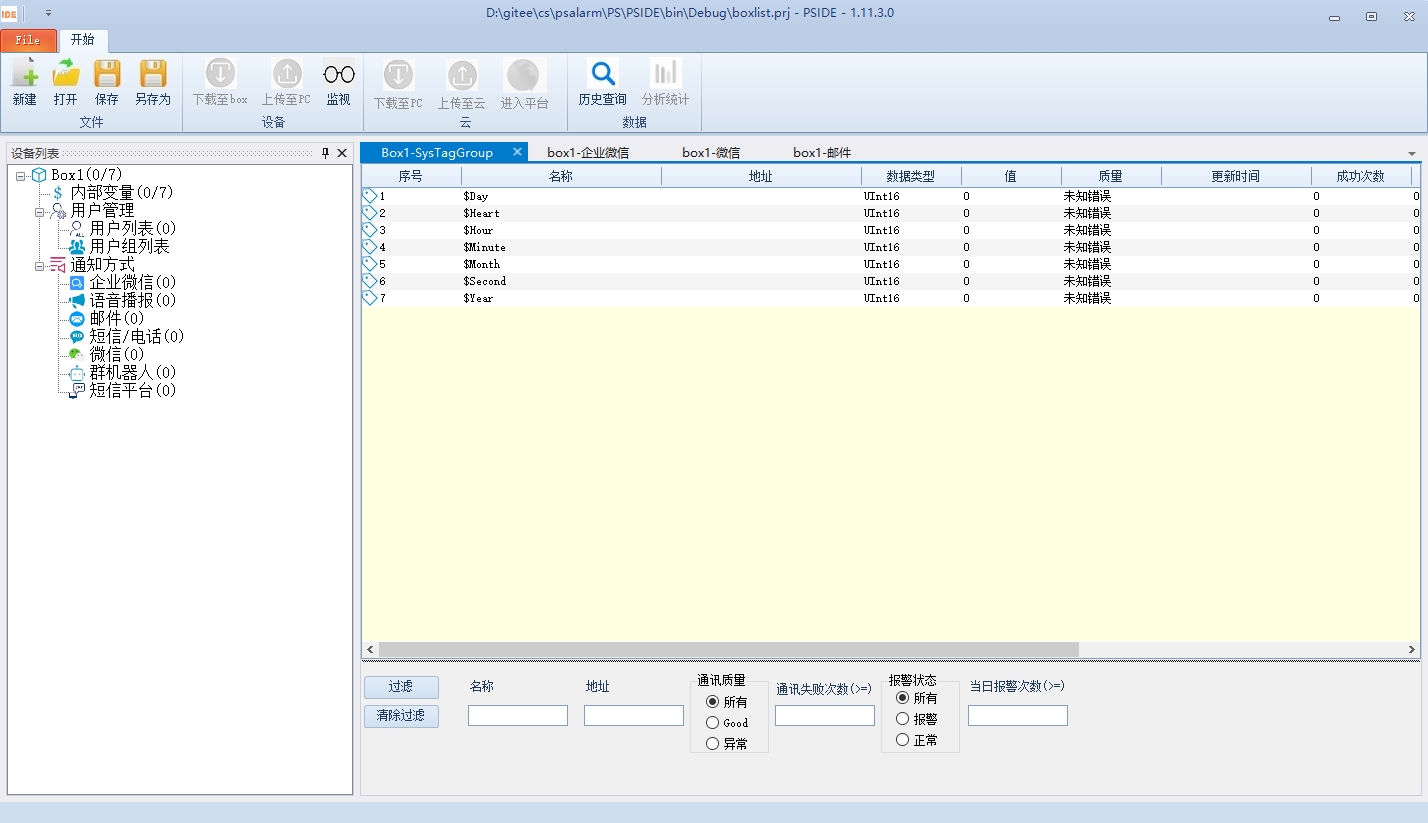Image resolution: width=1428 pixels, height=823 pixels.
Task: Open the tab list dropdown arrow
Action: click(1412, 154)
